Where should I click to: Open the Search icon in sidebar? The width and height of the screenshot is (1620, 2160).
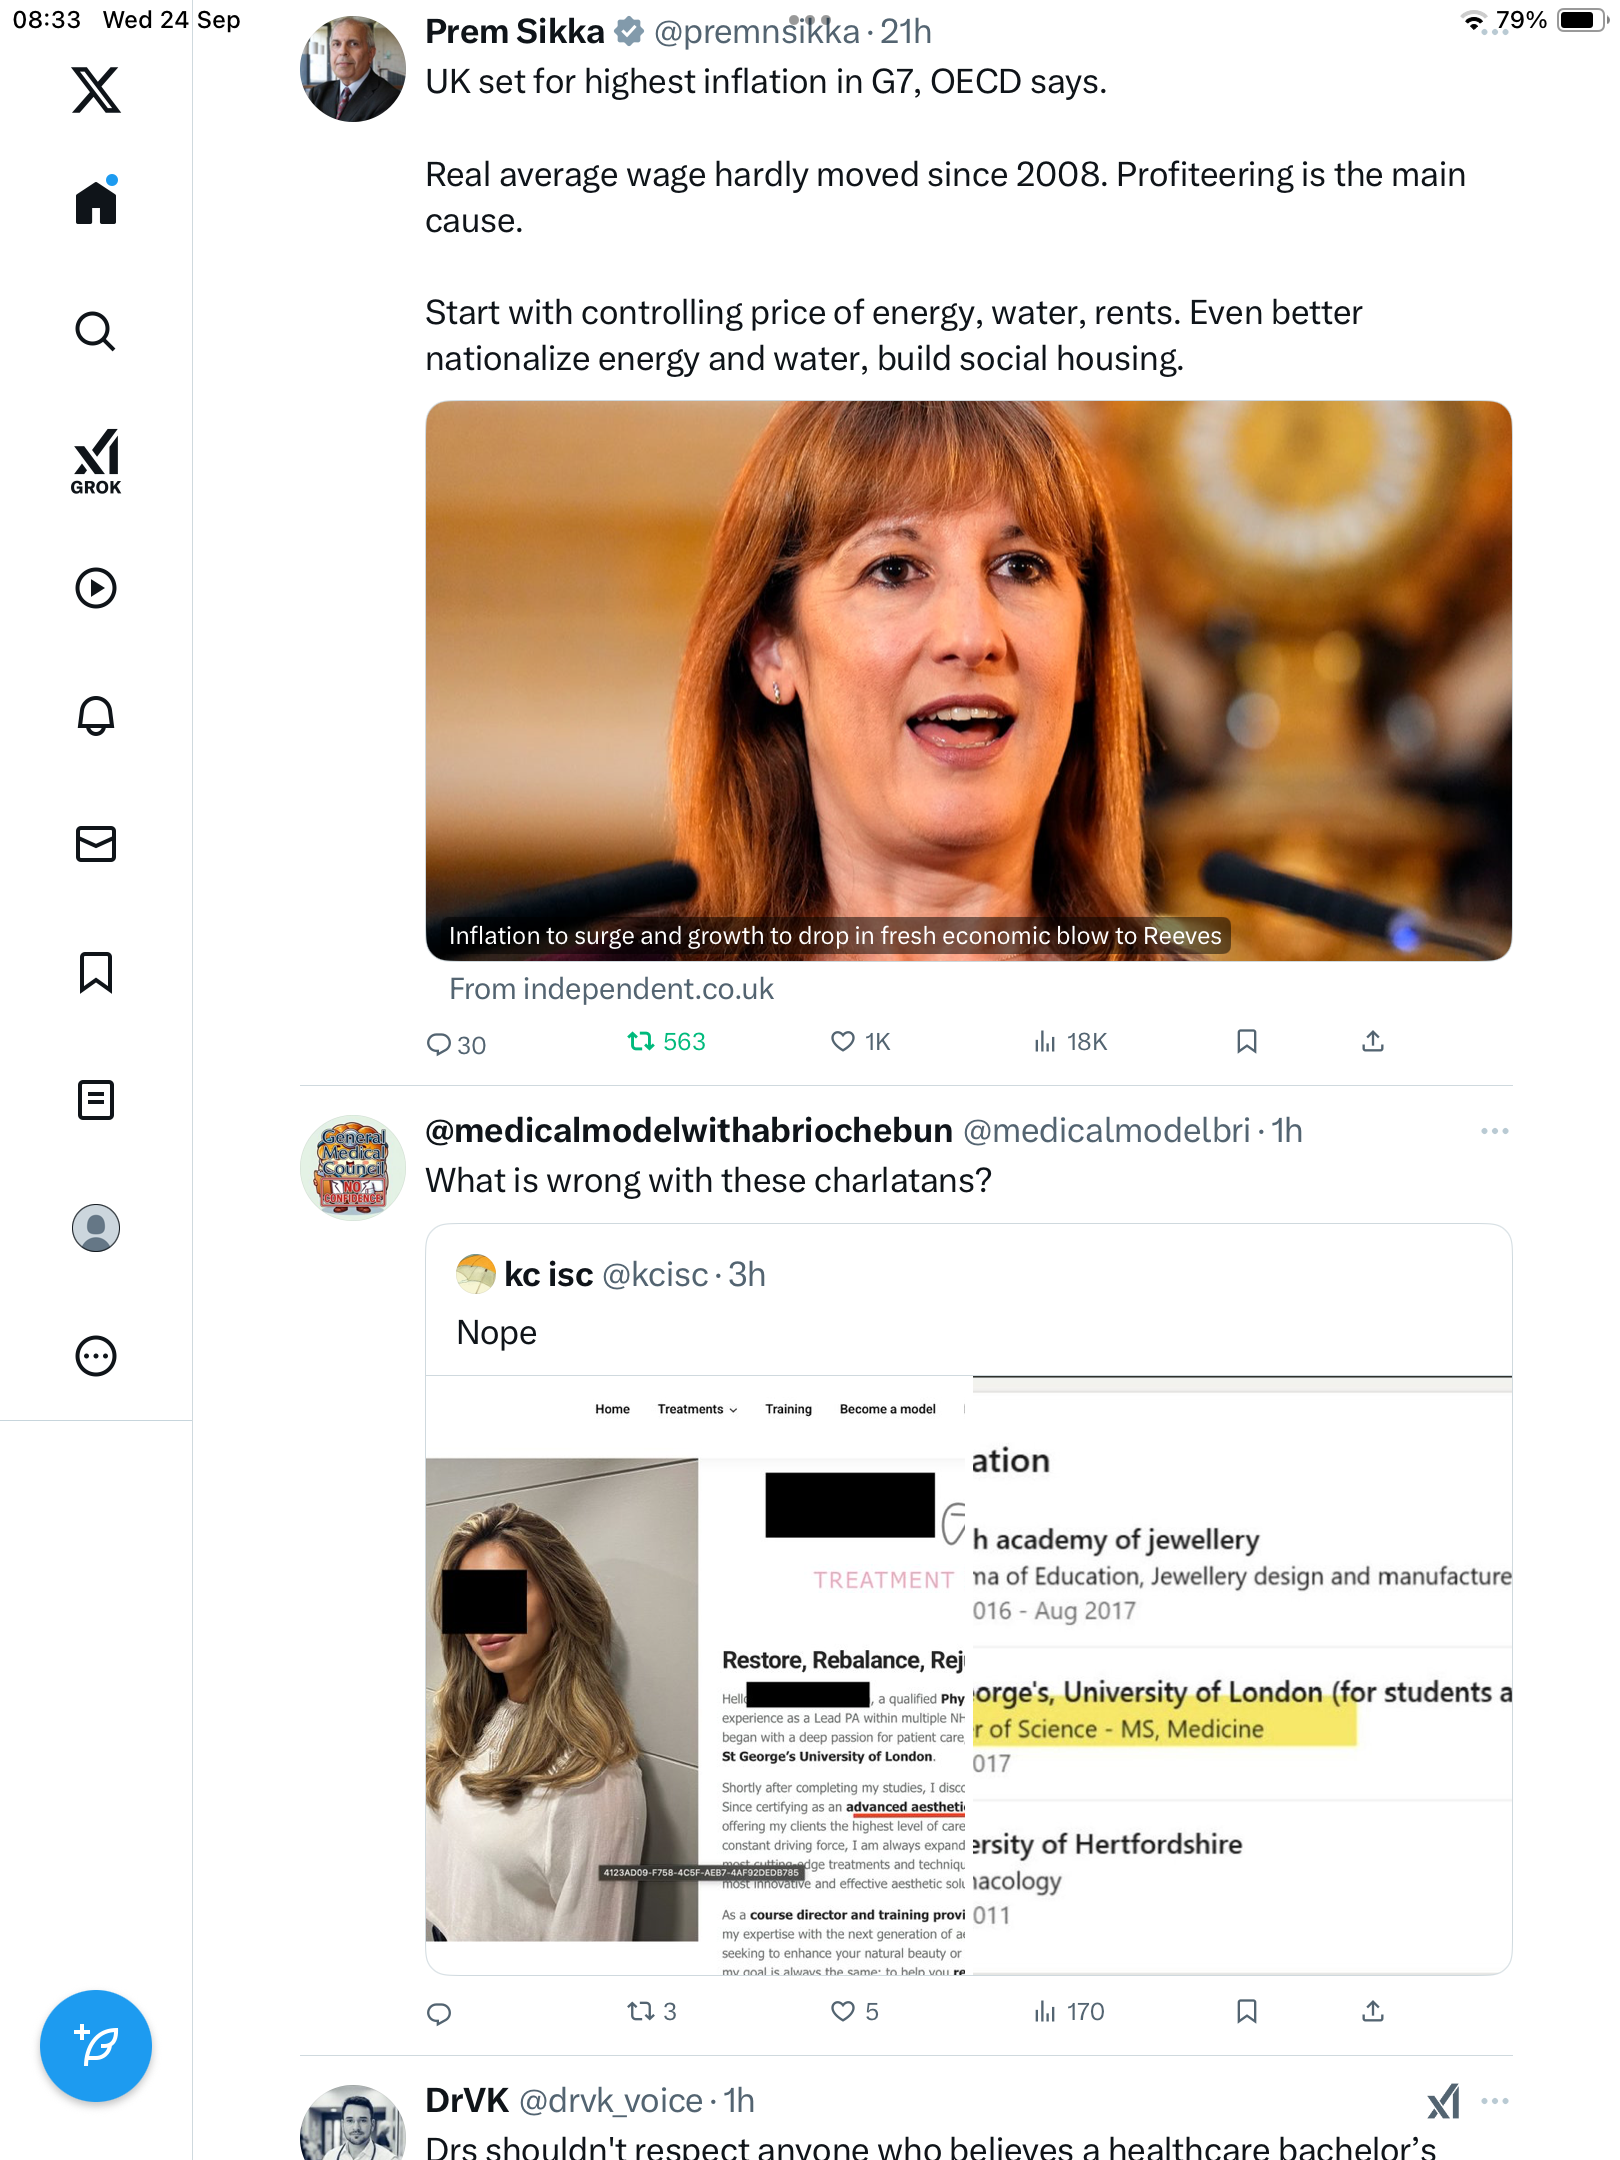click(96, 331)
